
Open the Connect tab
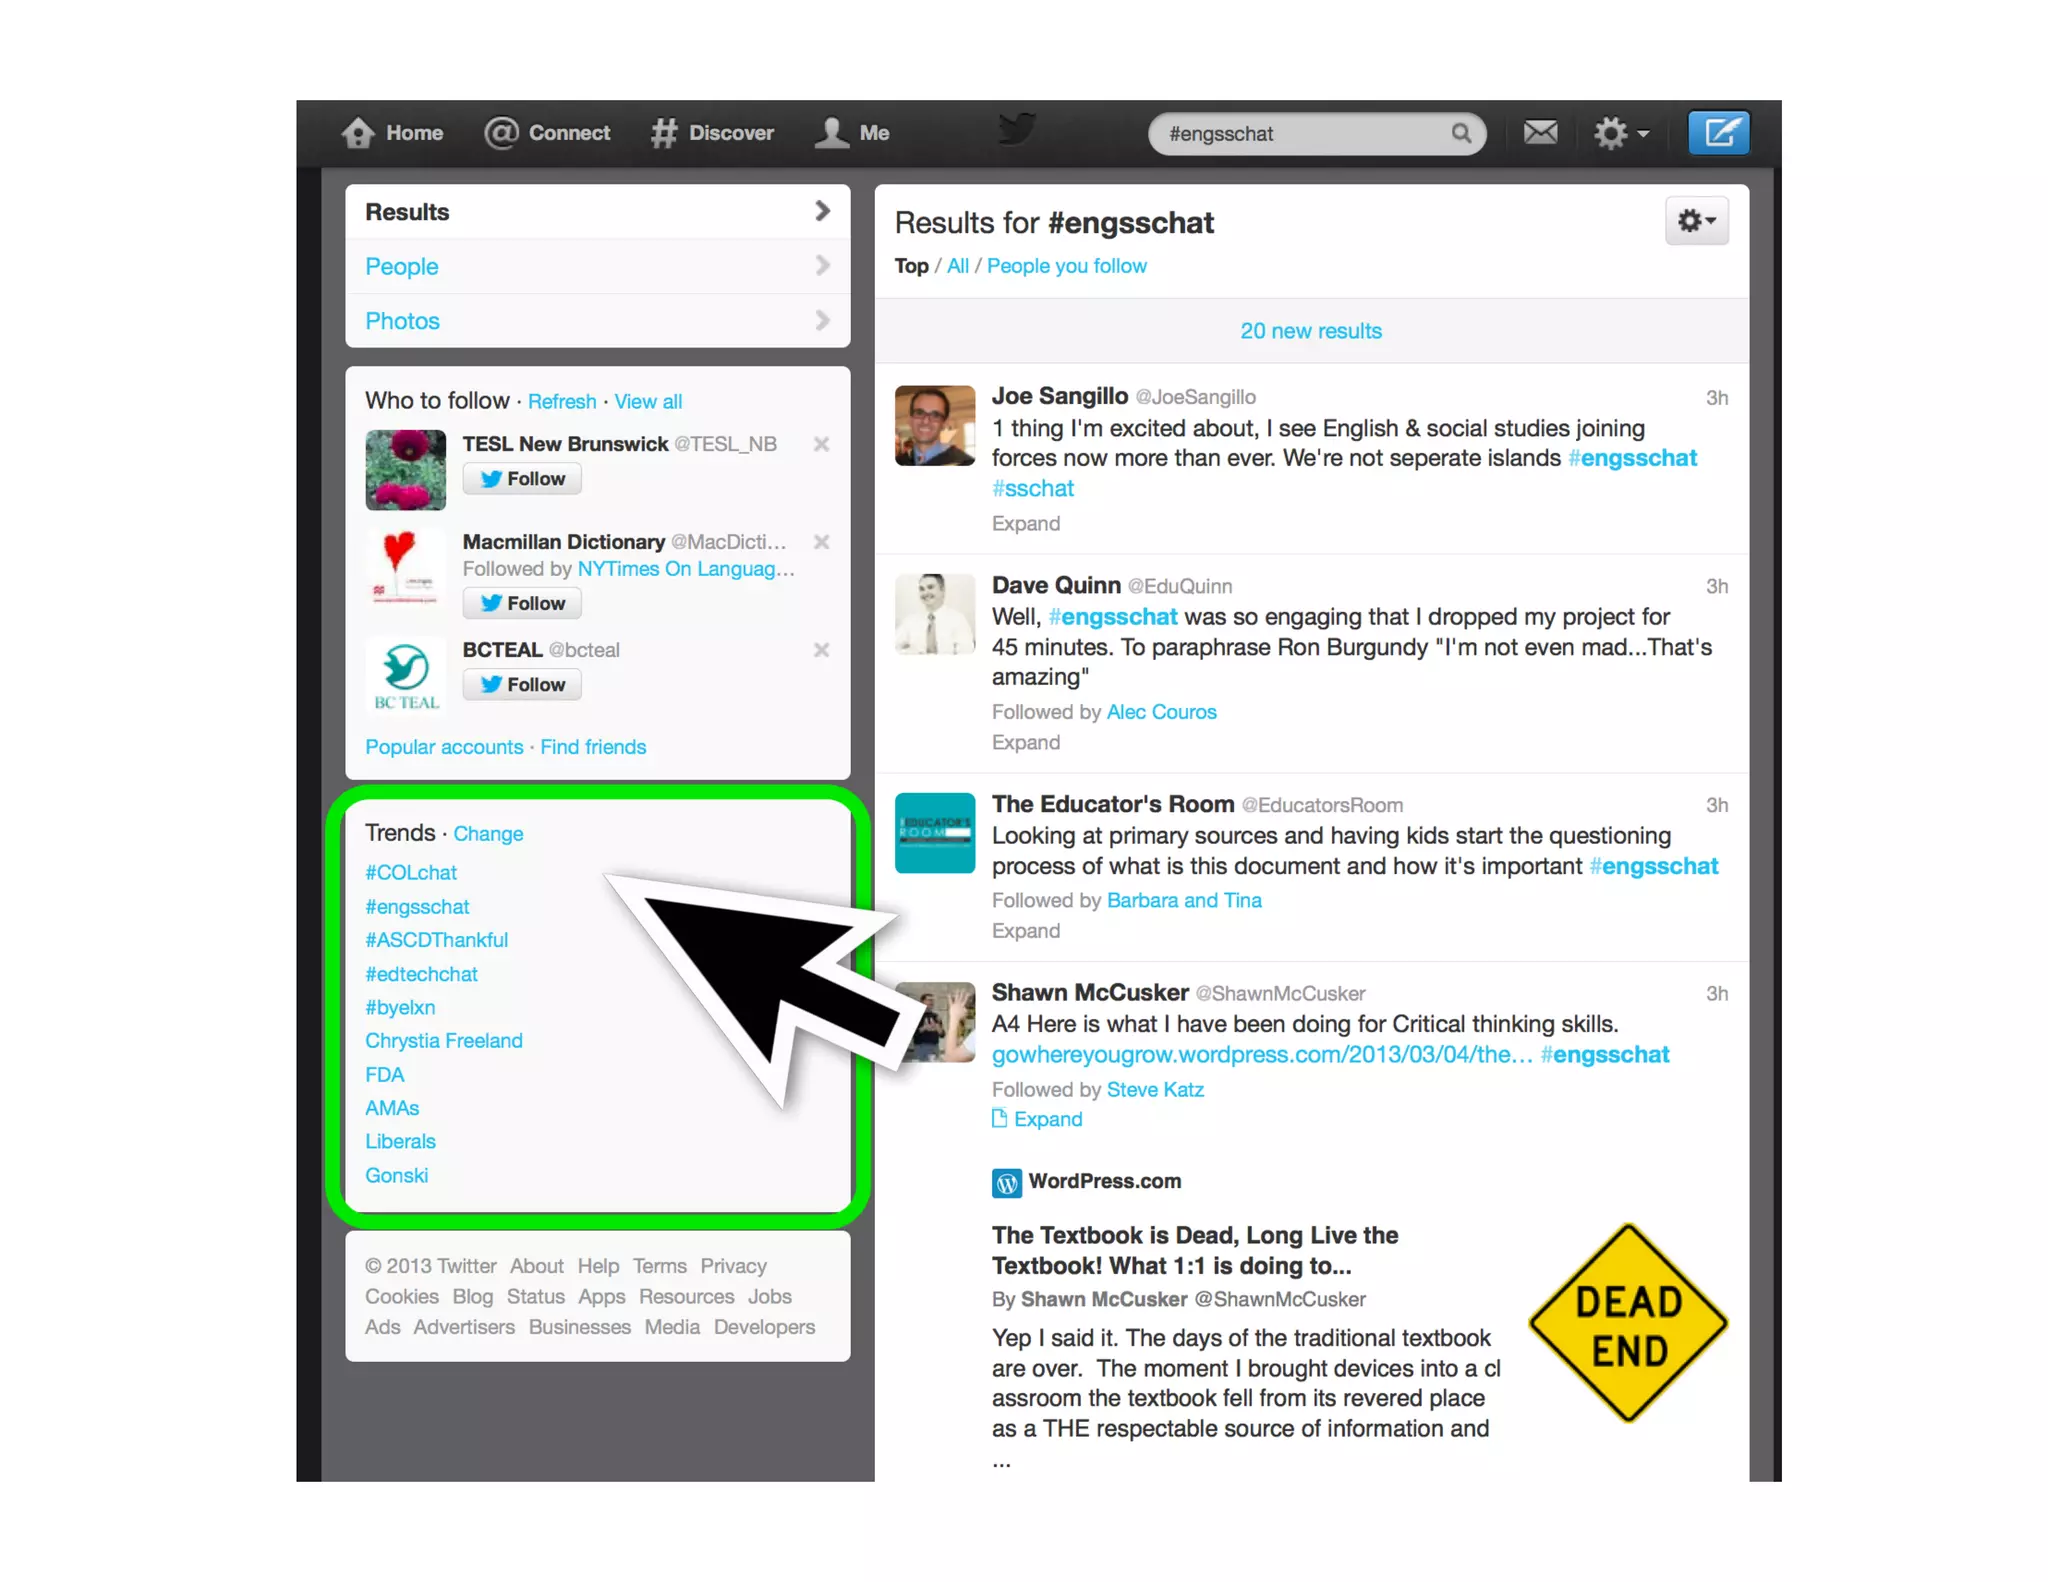(548, 133)
